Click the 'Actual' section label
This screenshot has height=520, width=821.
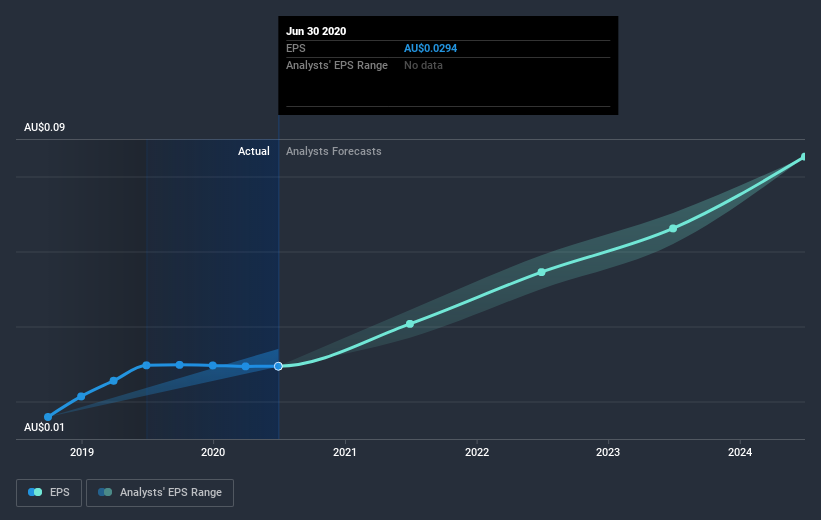pos(254,151)
